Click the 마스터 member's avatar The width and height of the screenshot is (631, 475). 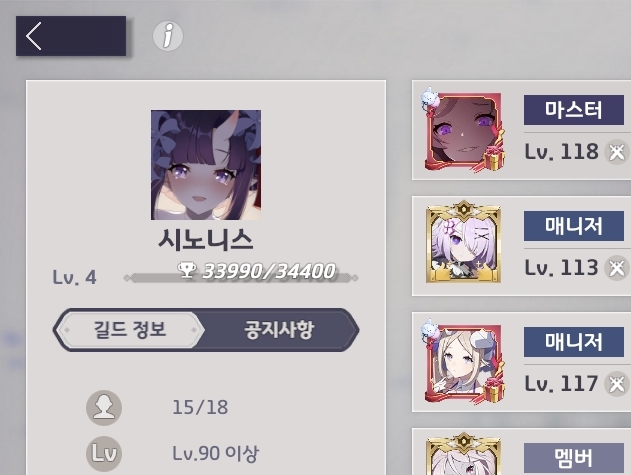[x=463, y=130]
